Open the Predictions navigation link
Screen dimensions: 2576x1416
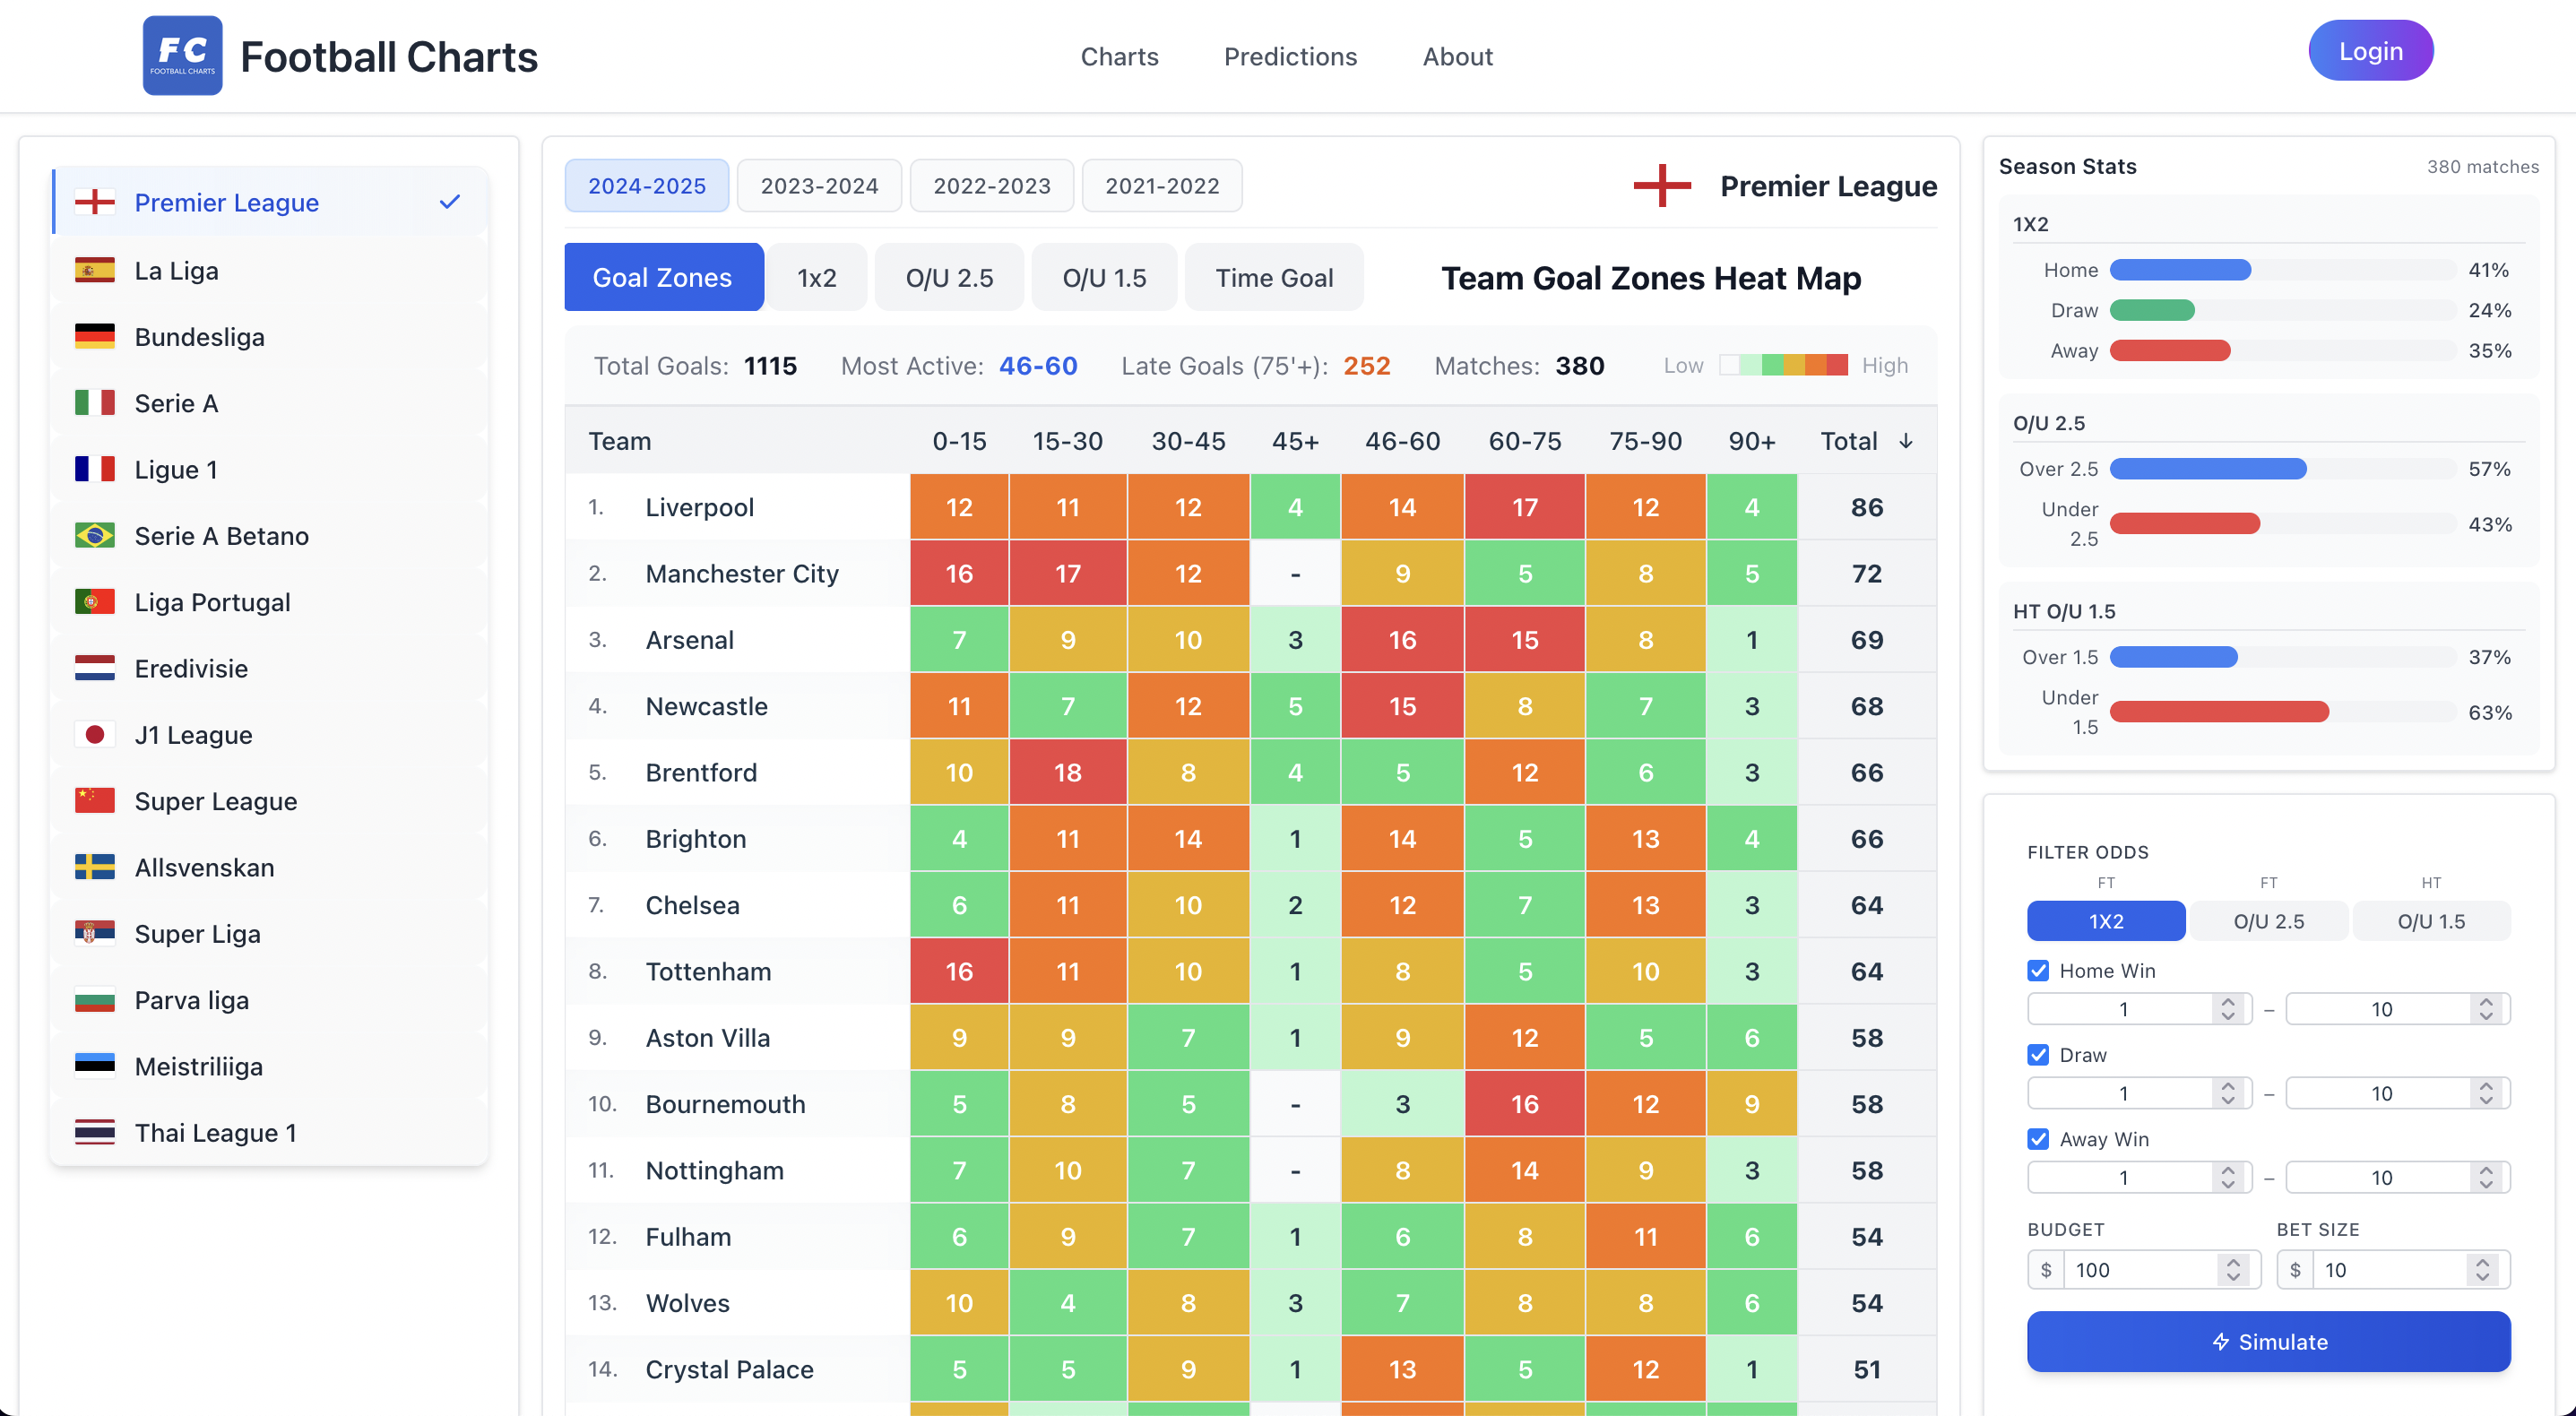point(1290,57)
